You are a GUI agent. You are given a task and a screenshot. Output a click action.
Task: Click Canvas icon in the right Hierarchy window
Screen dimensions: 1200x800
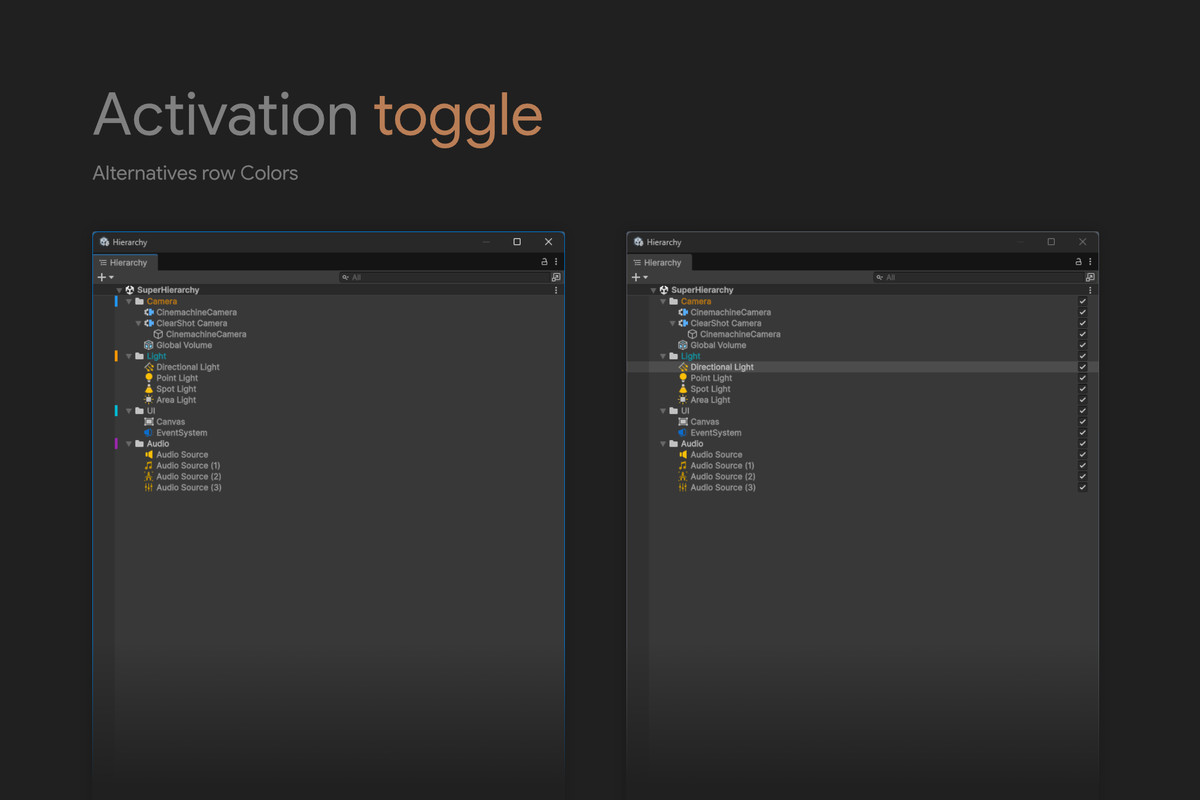pyautogui.click(x=683, y=422)
